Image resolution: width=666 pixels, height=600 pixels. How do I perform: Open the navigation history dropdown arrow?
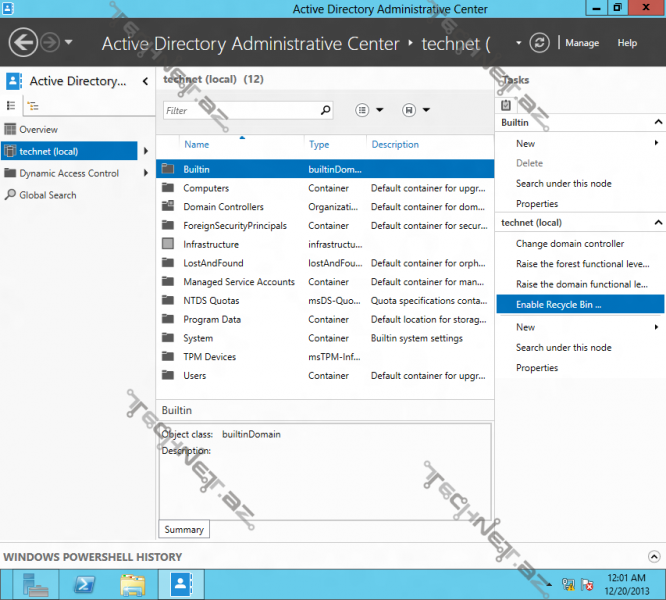click(69, 42)
